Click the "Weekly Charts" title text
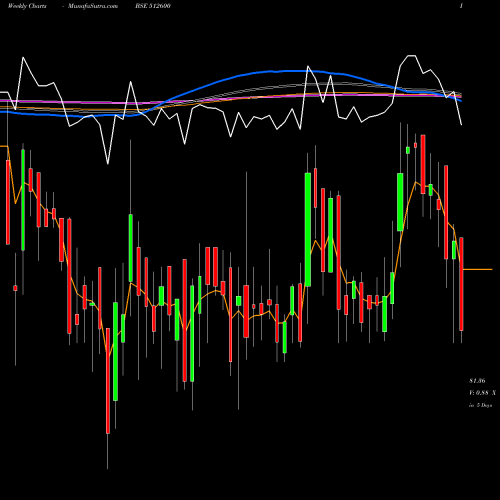 [27, 6]
